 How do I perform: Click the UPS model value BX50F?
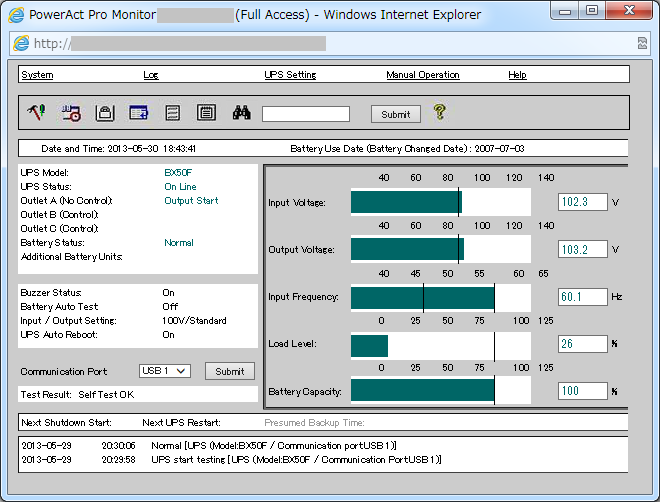coord(178,173)
